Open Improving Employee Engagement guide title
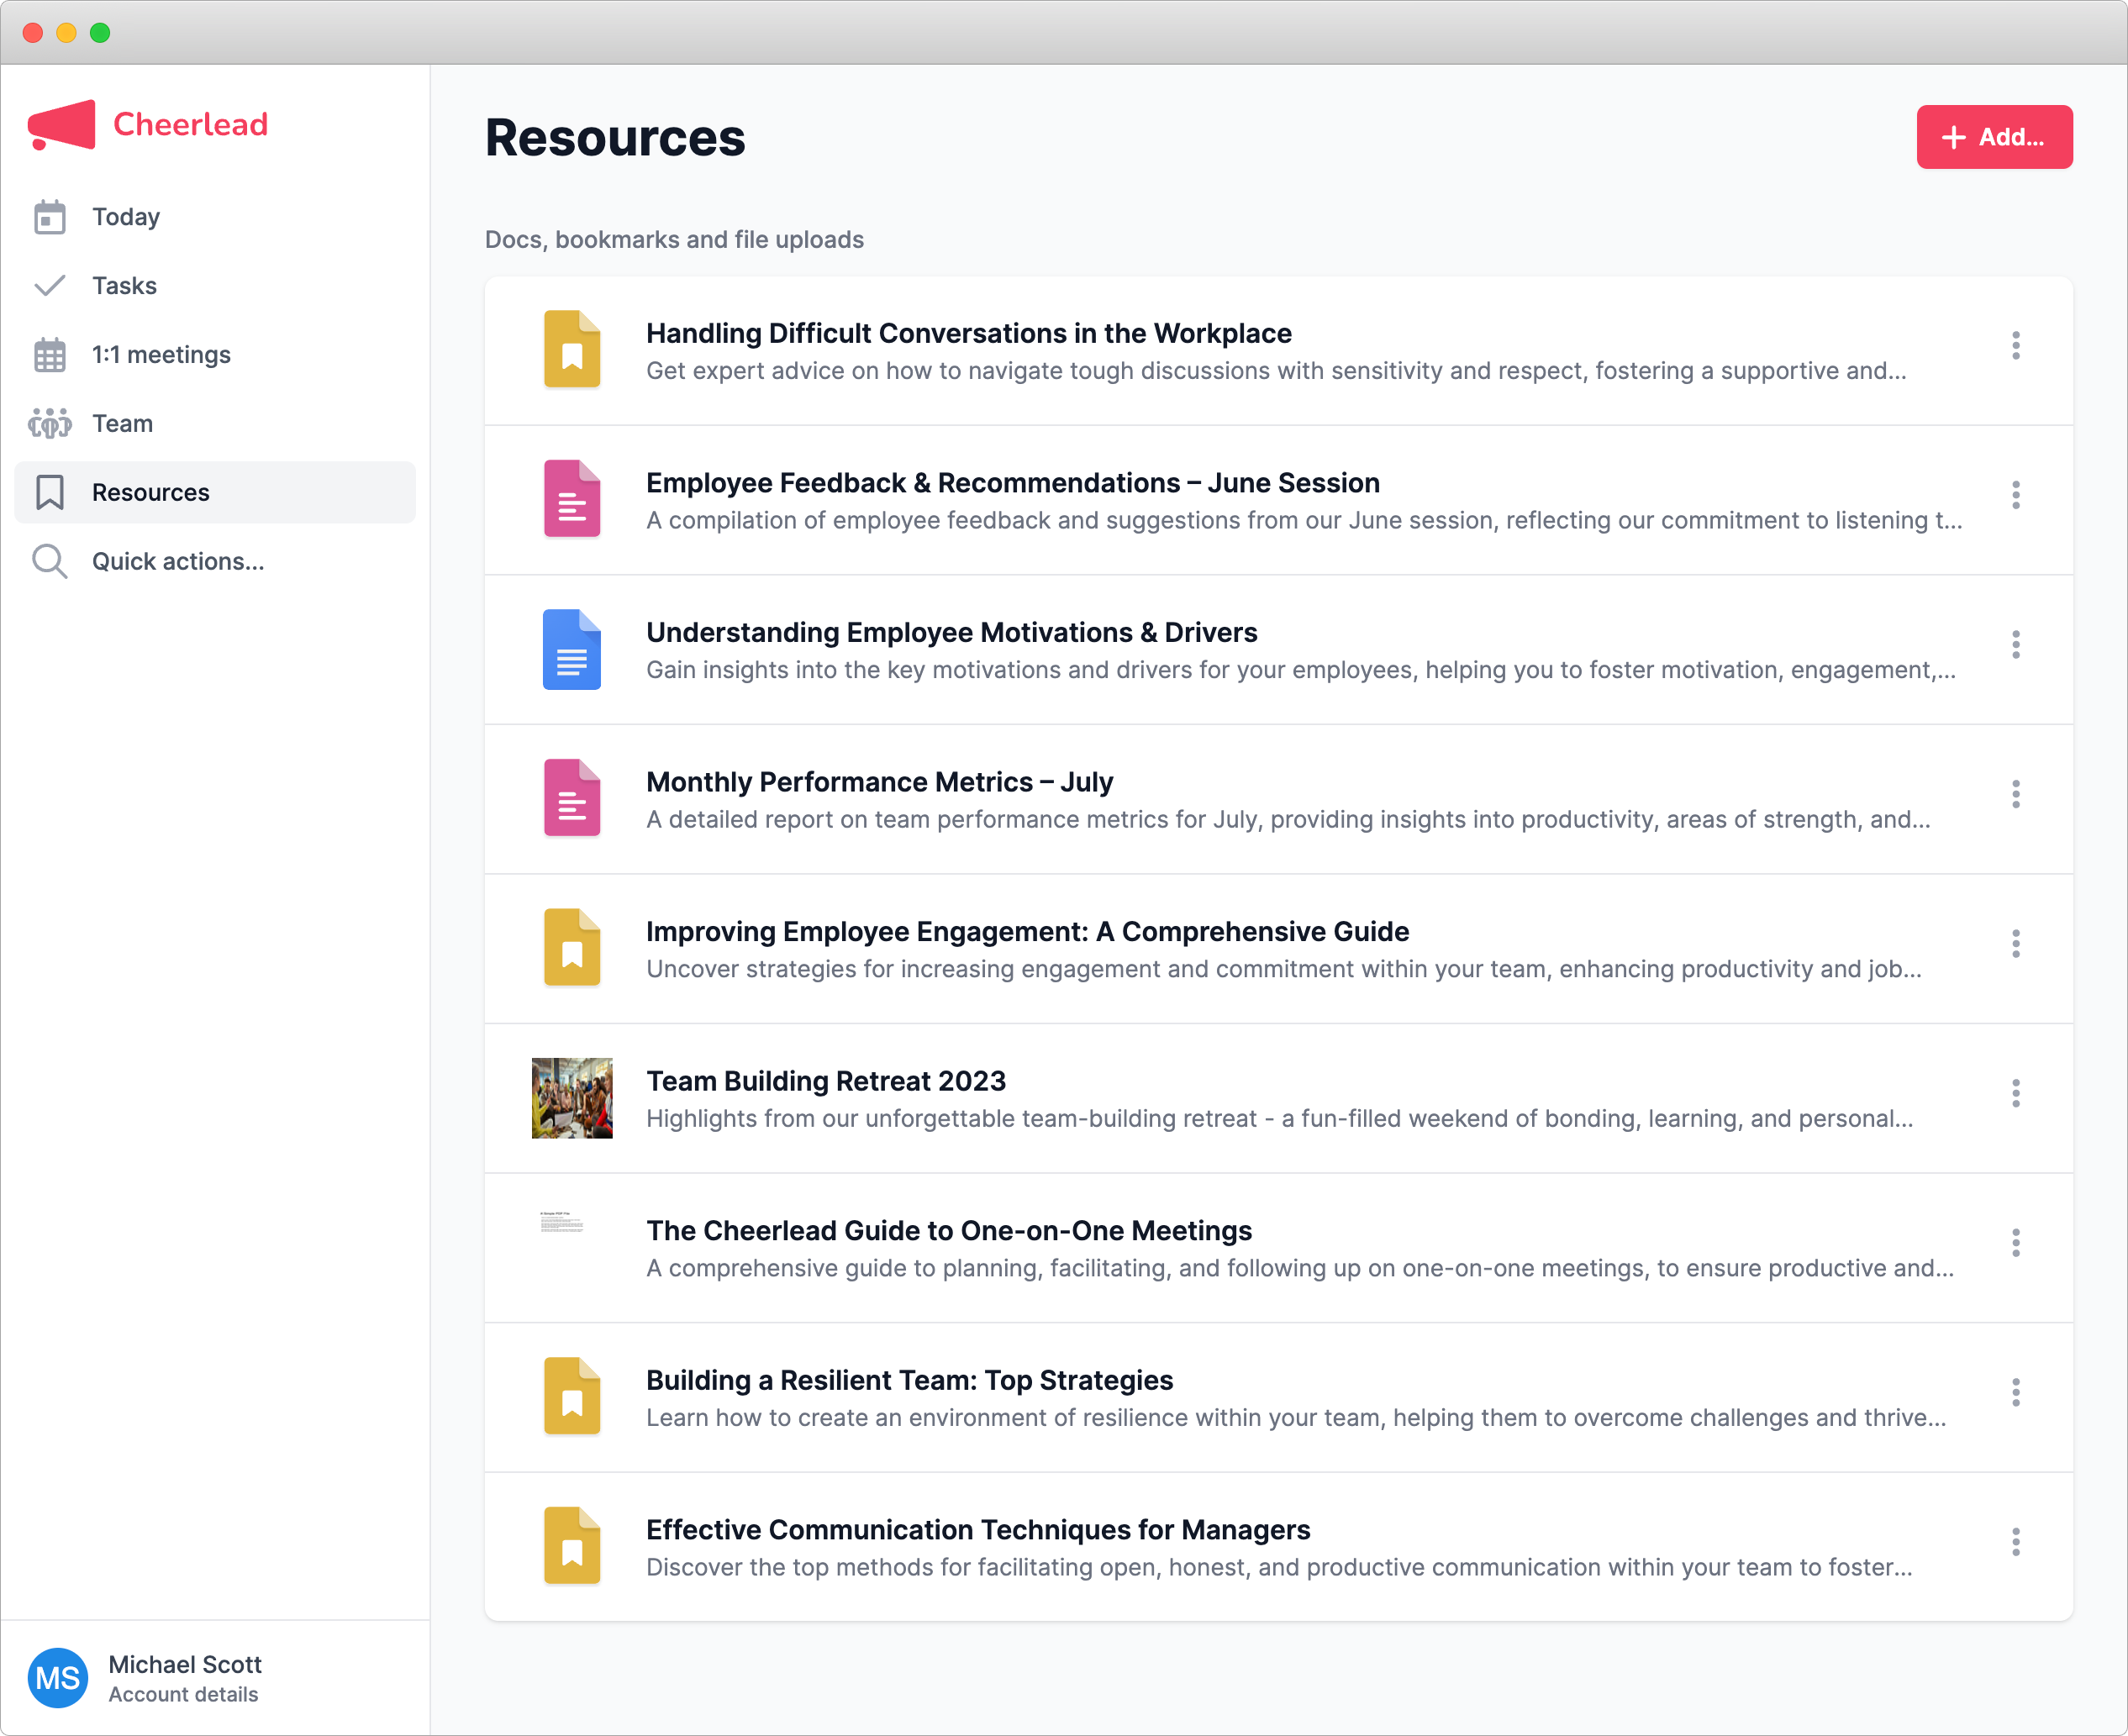Viewport: 2128px width, 1736px height. (1027, 932)
